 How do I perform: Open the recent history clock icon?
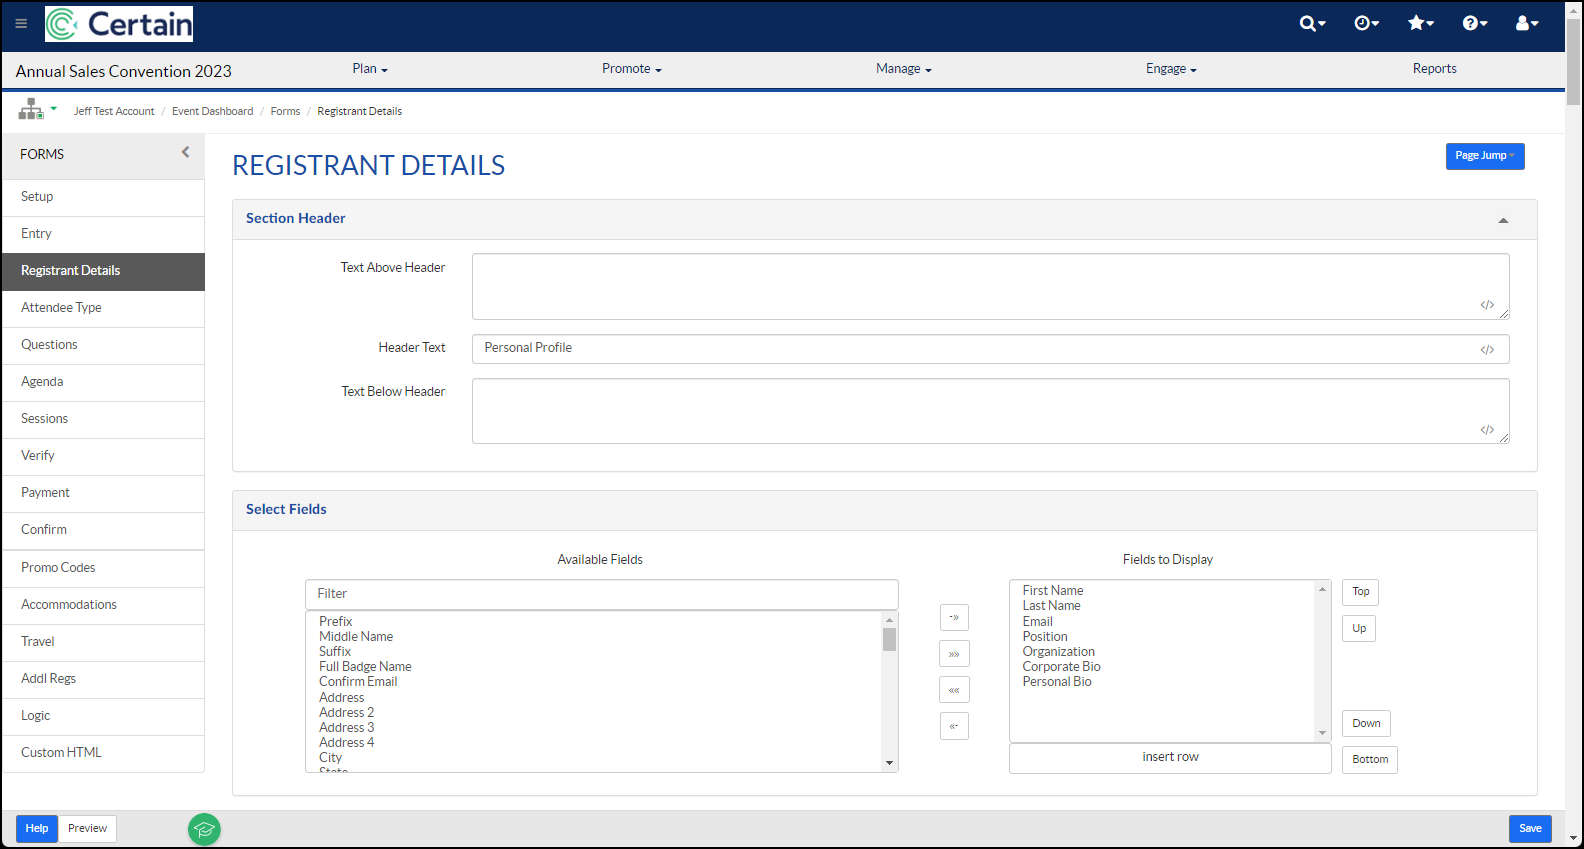pos(1366,23)
